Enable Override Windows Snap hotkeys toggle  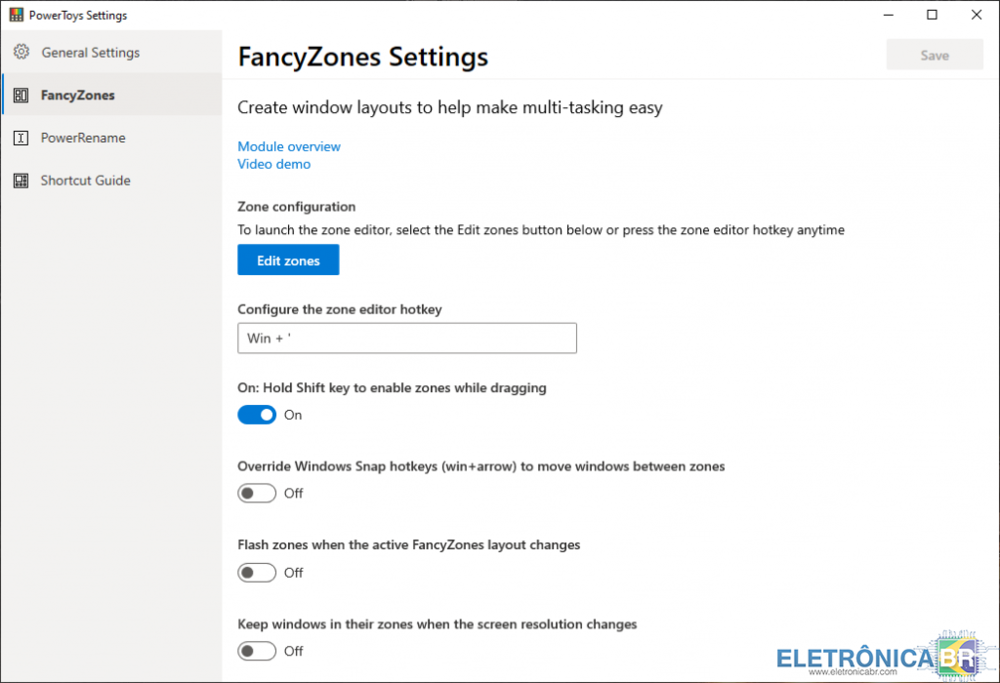click(x=257, y=493)
